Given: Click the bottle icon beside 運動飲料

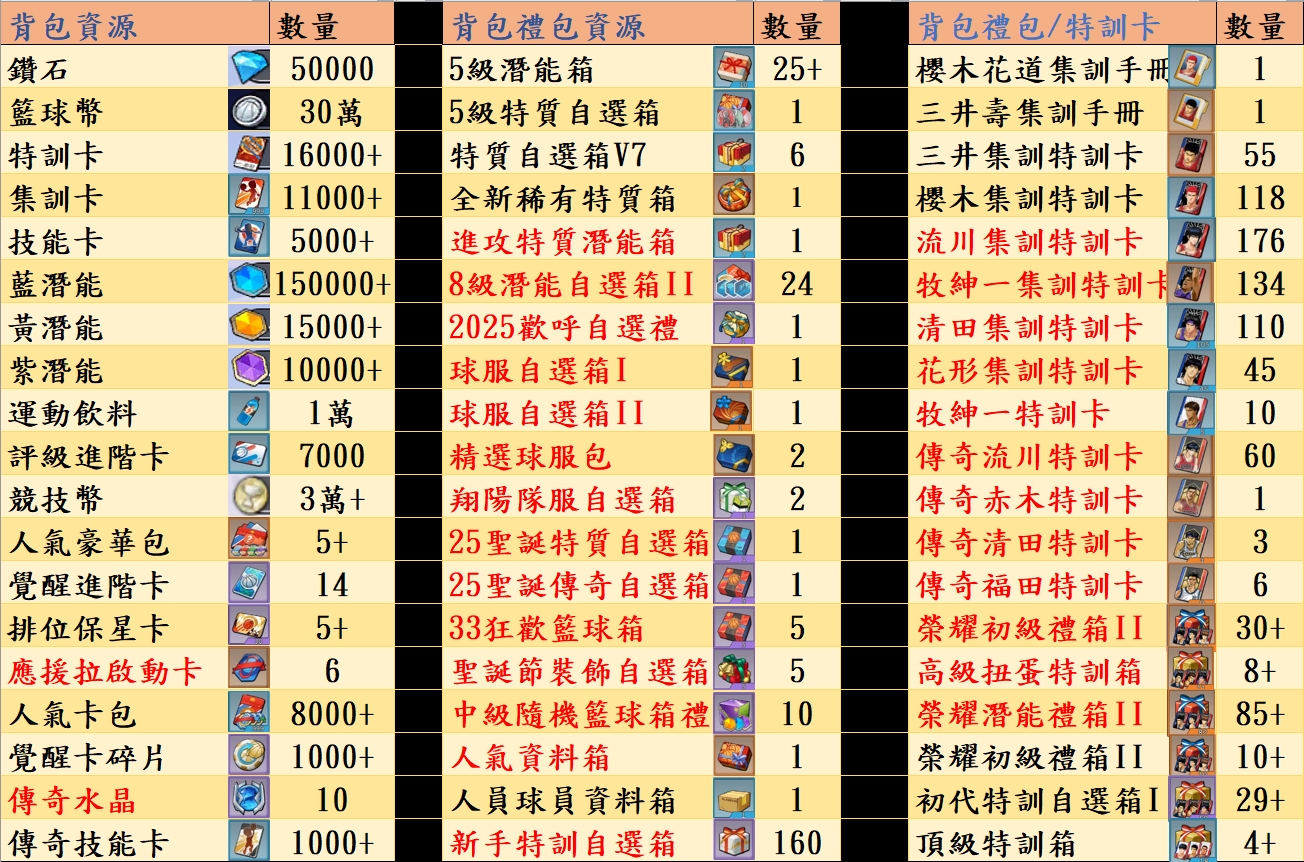Looking at the screenshot, I should 247,412.
